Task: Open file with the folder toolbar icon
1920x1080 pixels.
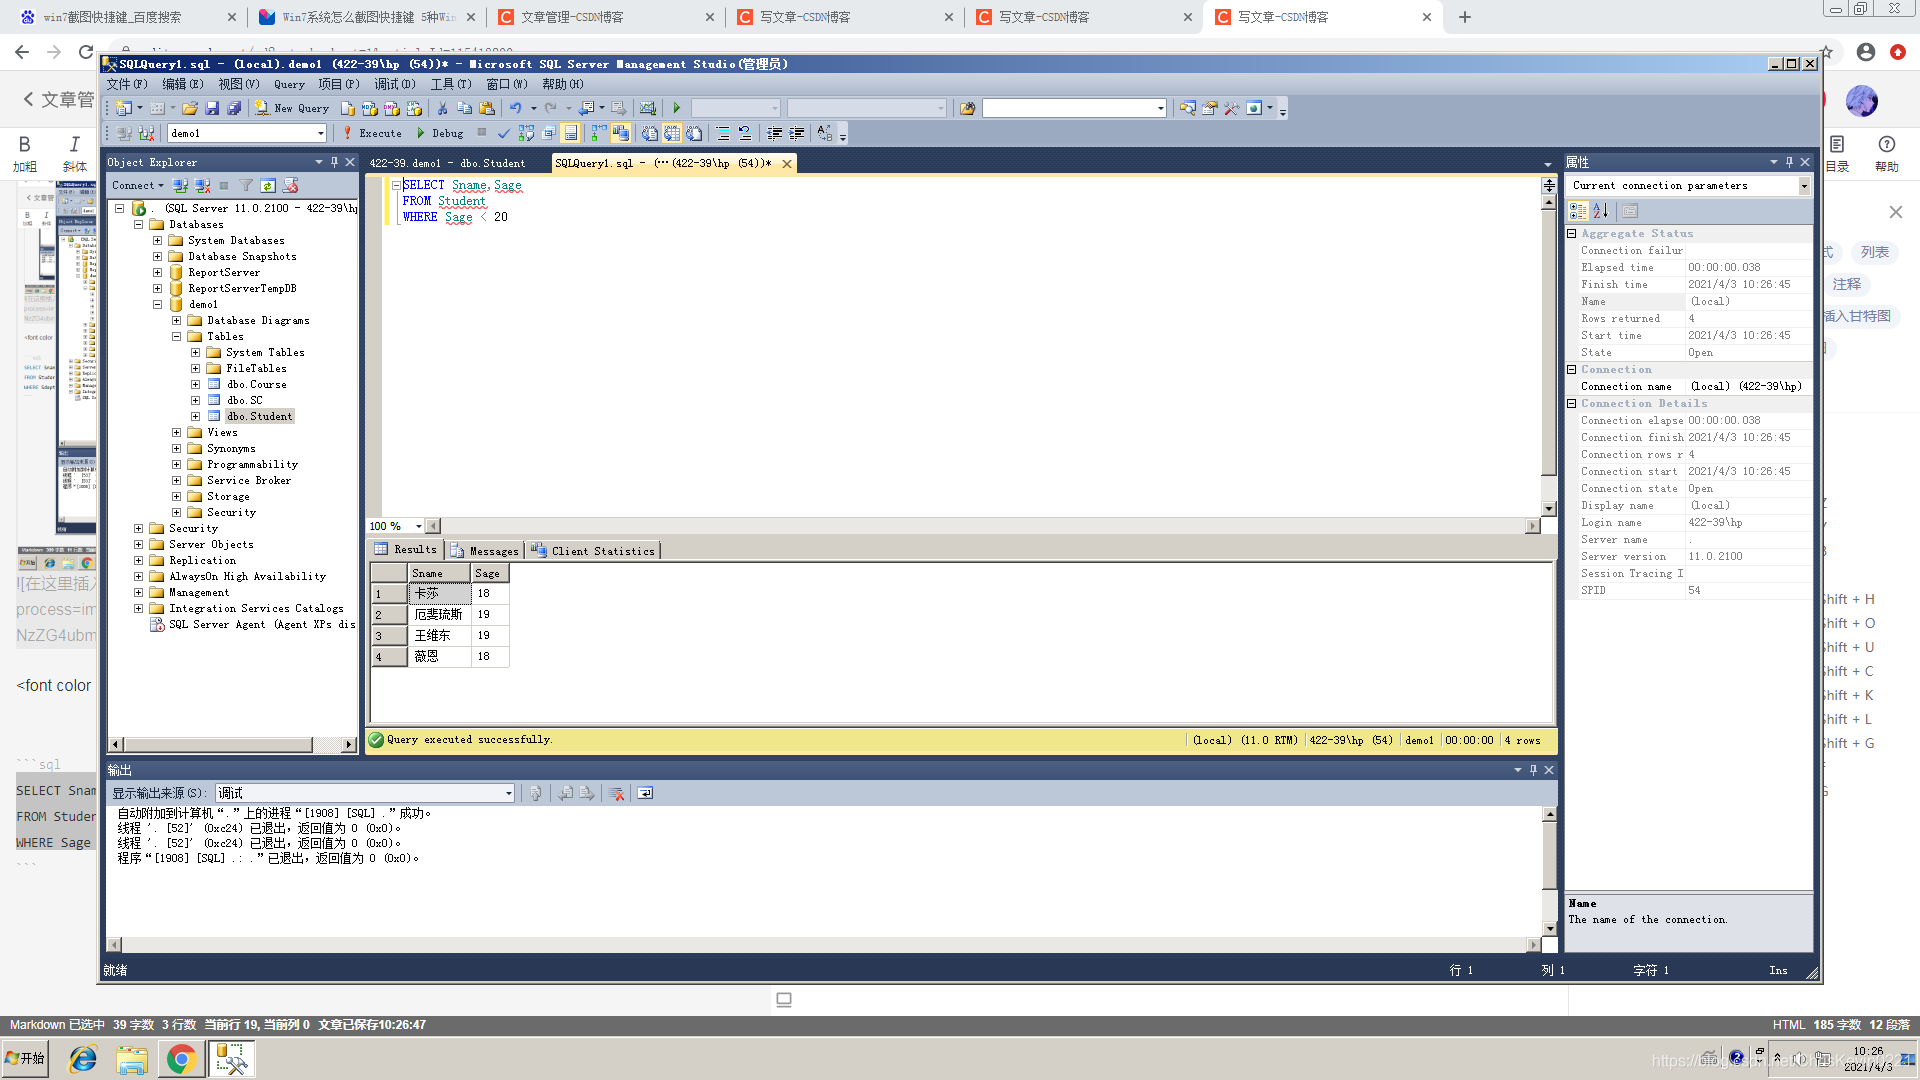Action: [x=190, y=108]
